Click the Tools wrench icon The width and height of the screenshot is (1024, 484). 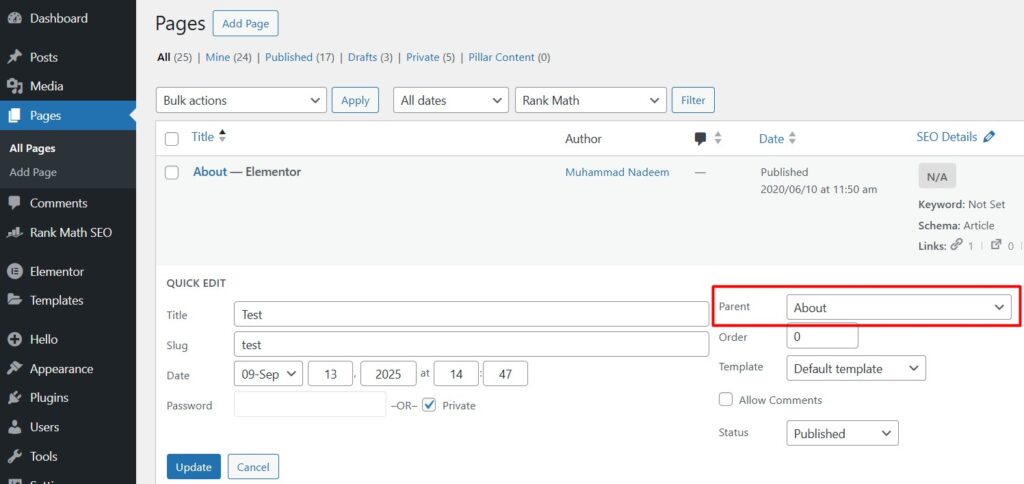click(x=14, y=456)
